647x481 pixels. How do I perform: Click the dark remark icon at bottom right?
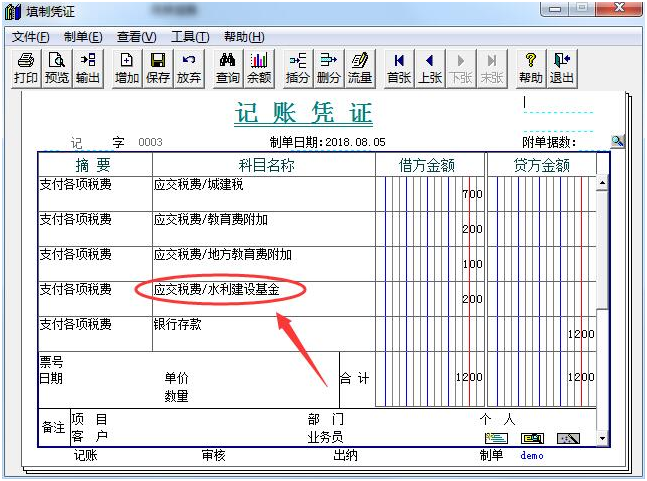pyautogui.click(x=568, y=438)
